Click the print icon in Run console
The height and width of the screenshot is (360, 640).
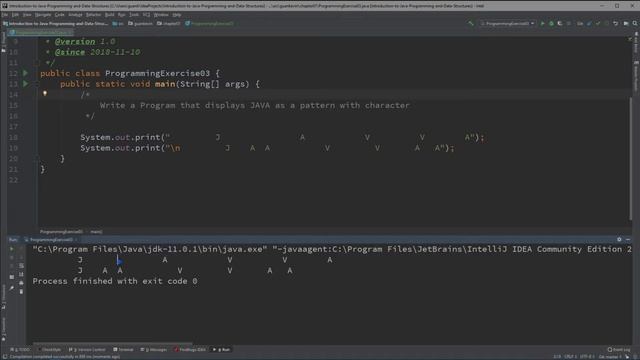point(21,282)
